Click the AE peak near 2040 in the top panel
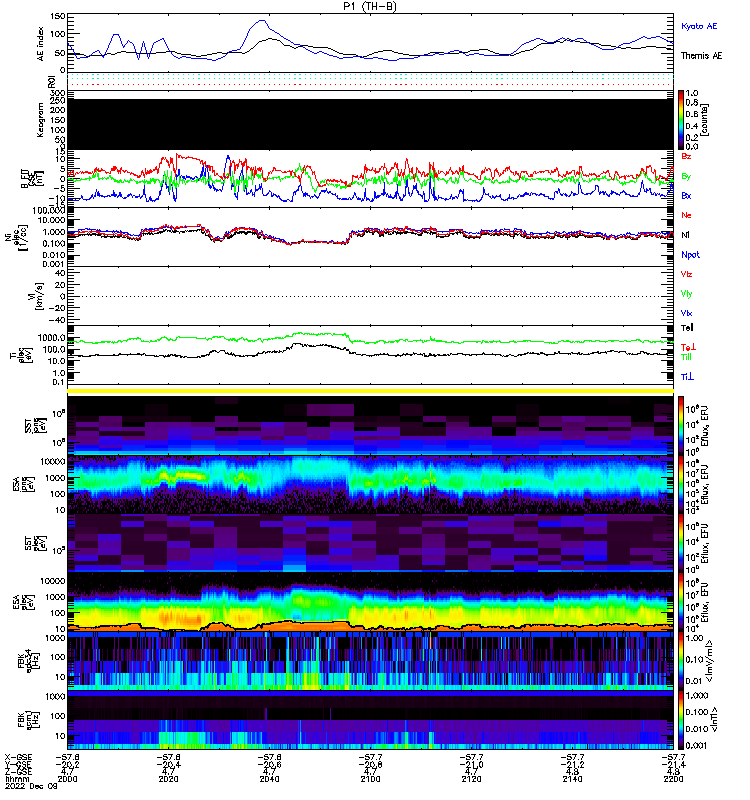The image size is (750, 800). [262, 21]
